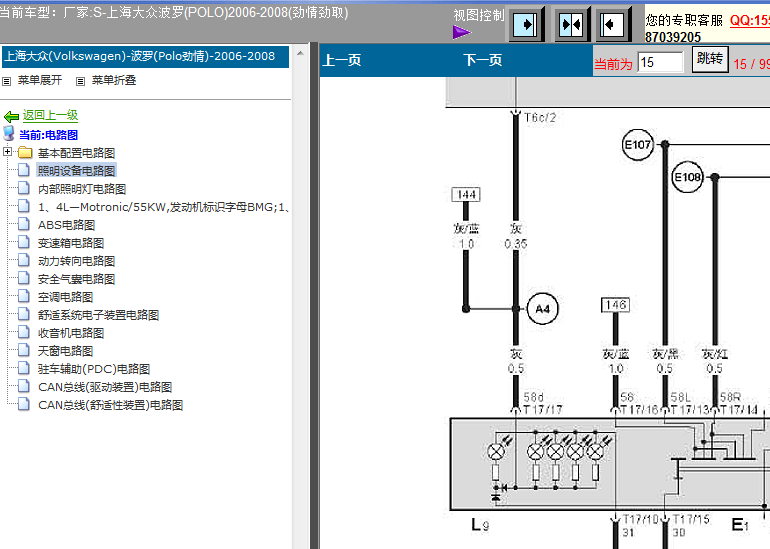Click the 当前:电路图 label
The height and width of the screenshot is (549, 770).
click(x=48, y=135)
